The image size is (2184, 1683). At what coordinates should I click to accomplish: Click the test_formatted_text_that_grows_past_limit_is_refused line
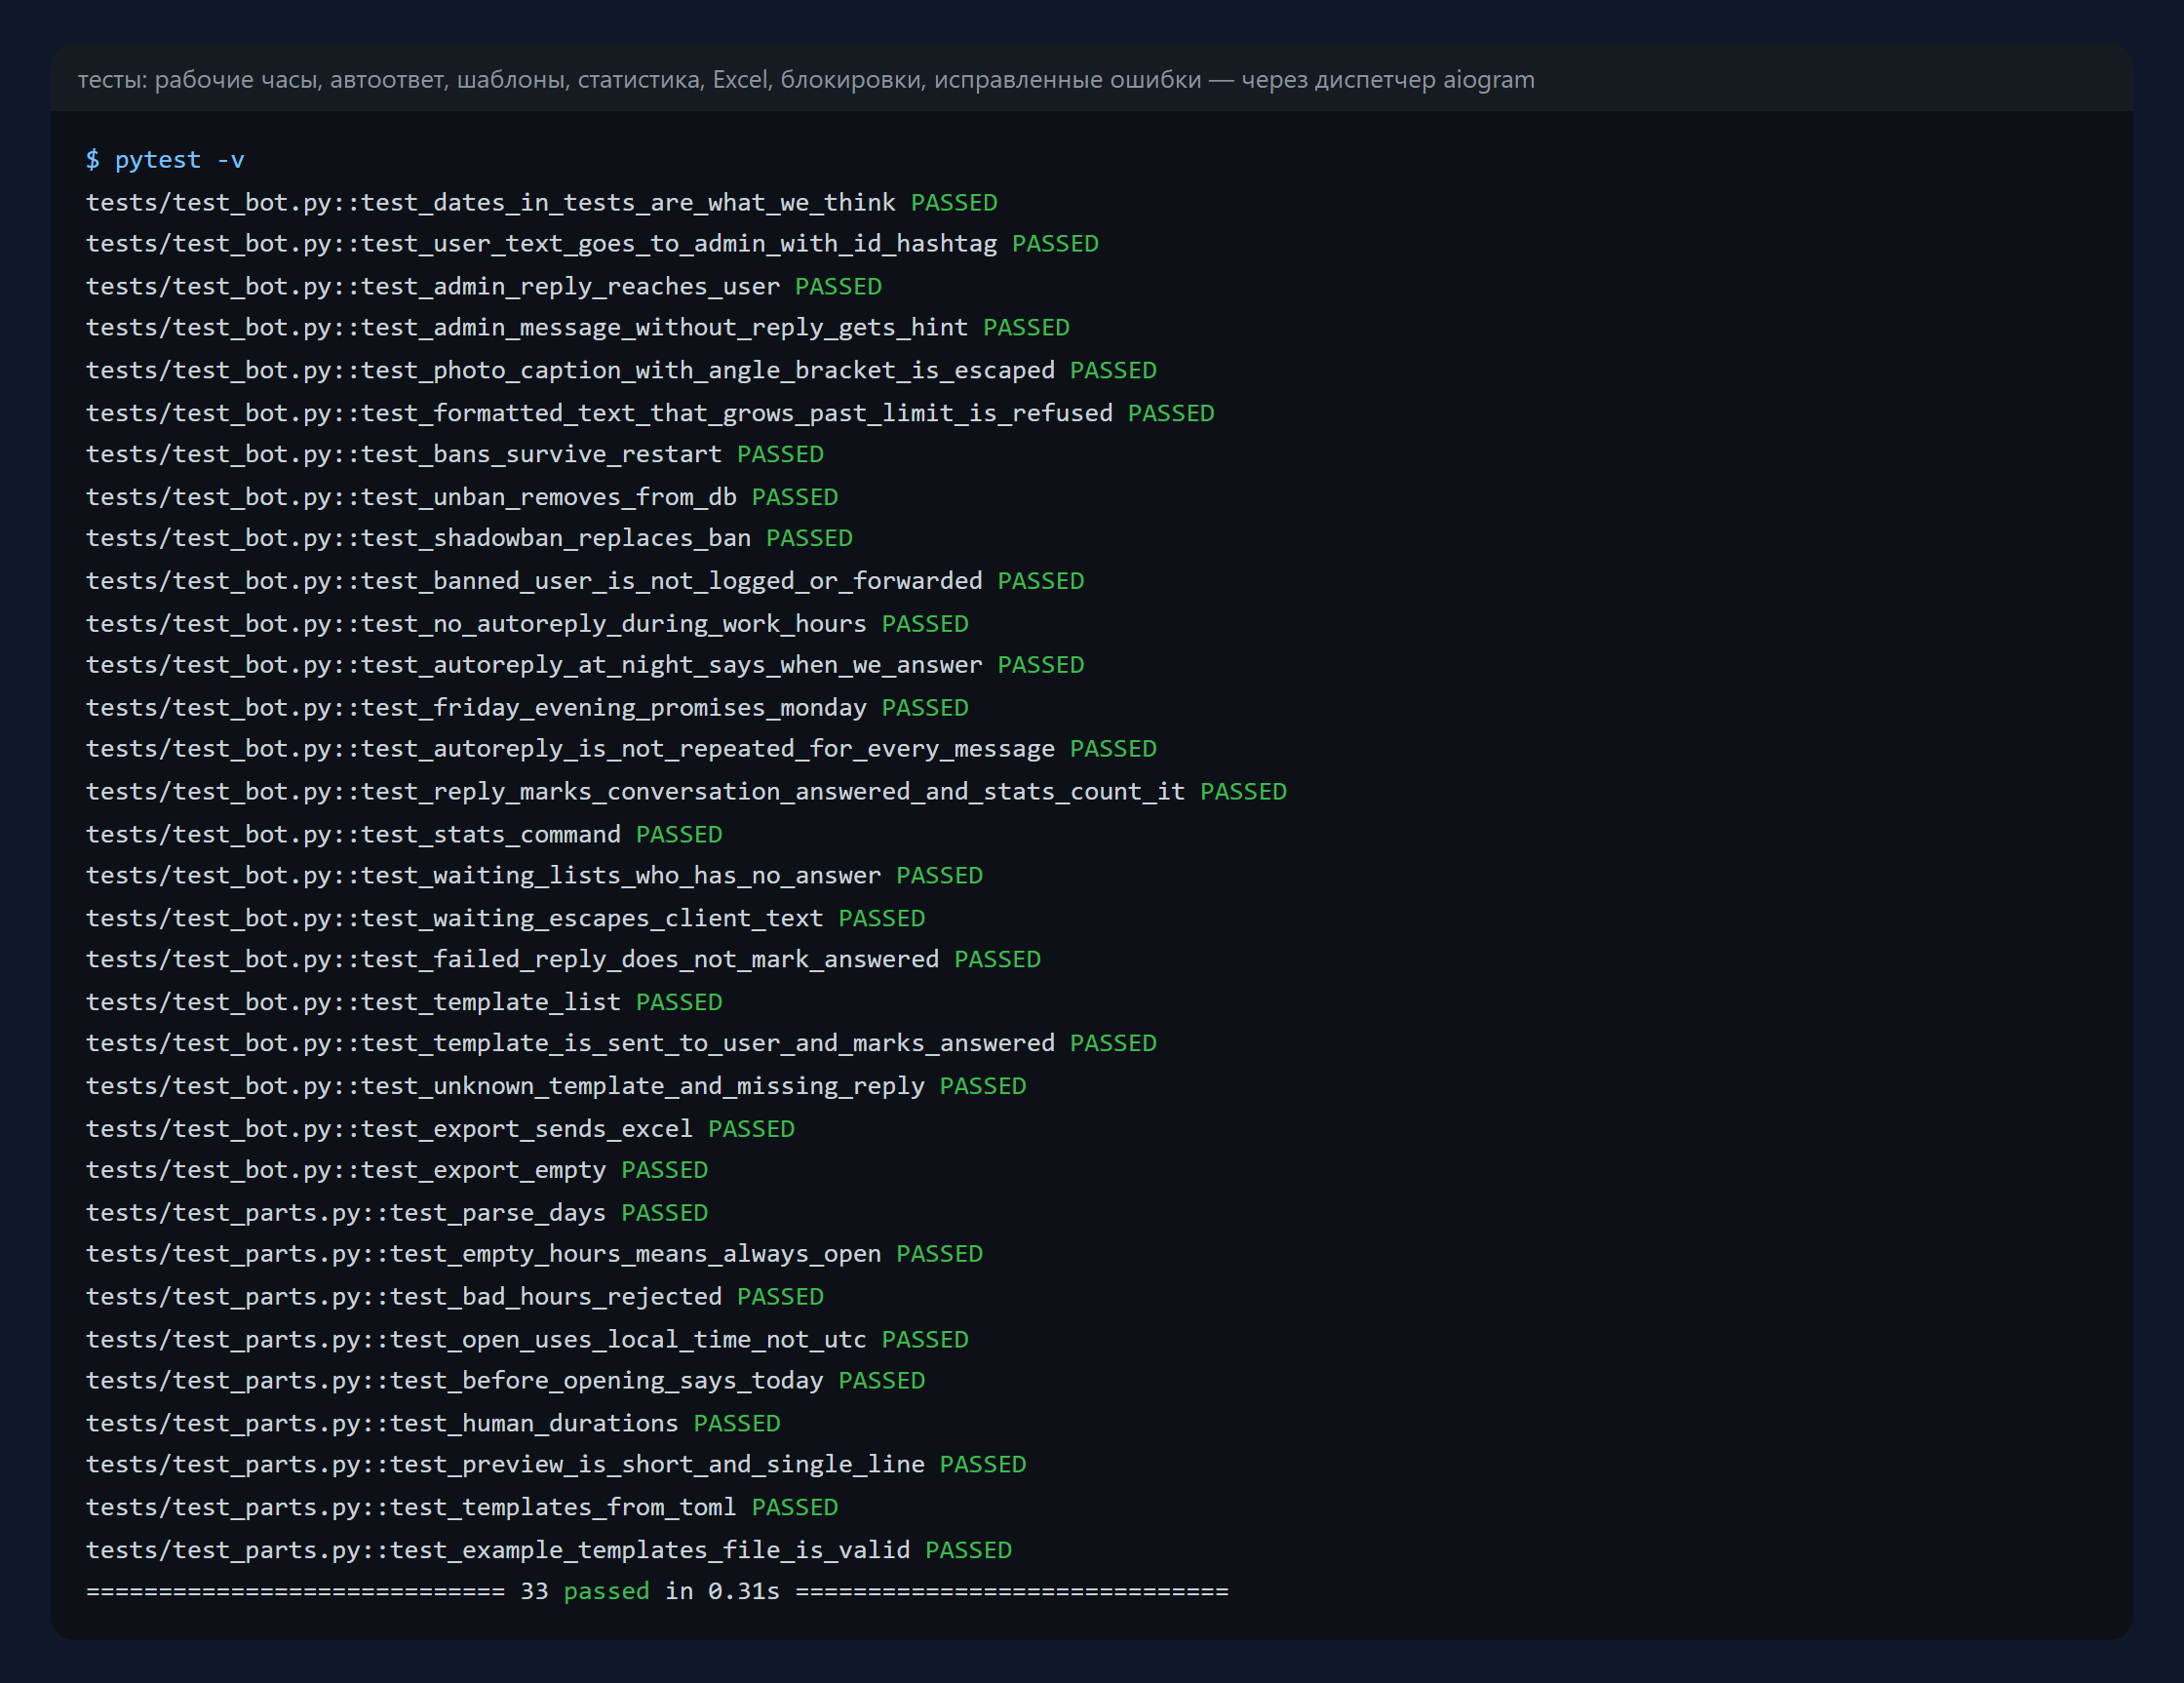650,413
